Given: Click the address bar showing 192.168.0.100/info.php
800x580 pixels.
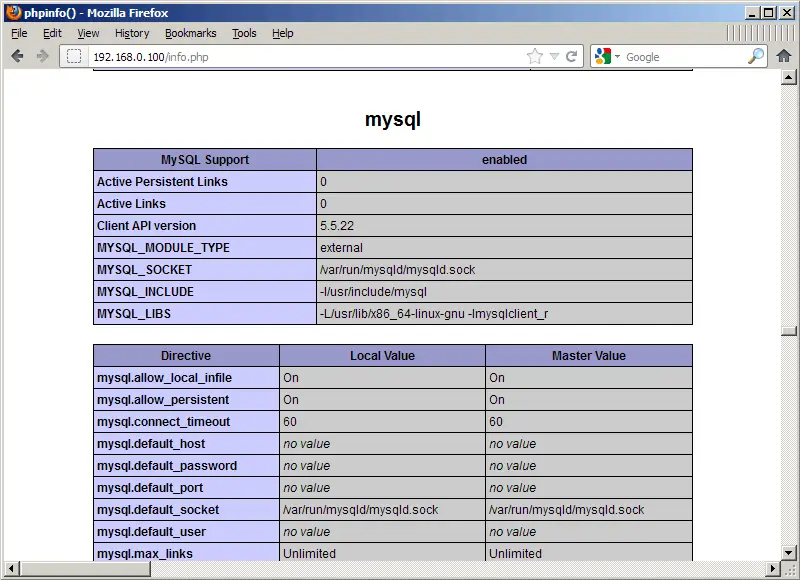Looking at the screenshot, I should [300, 57].
